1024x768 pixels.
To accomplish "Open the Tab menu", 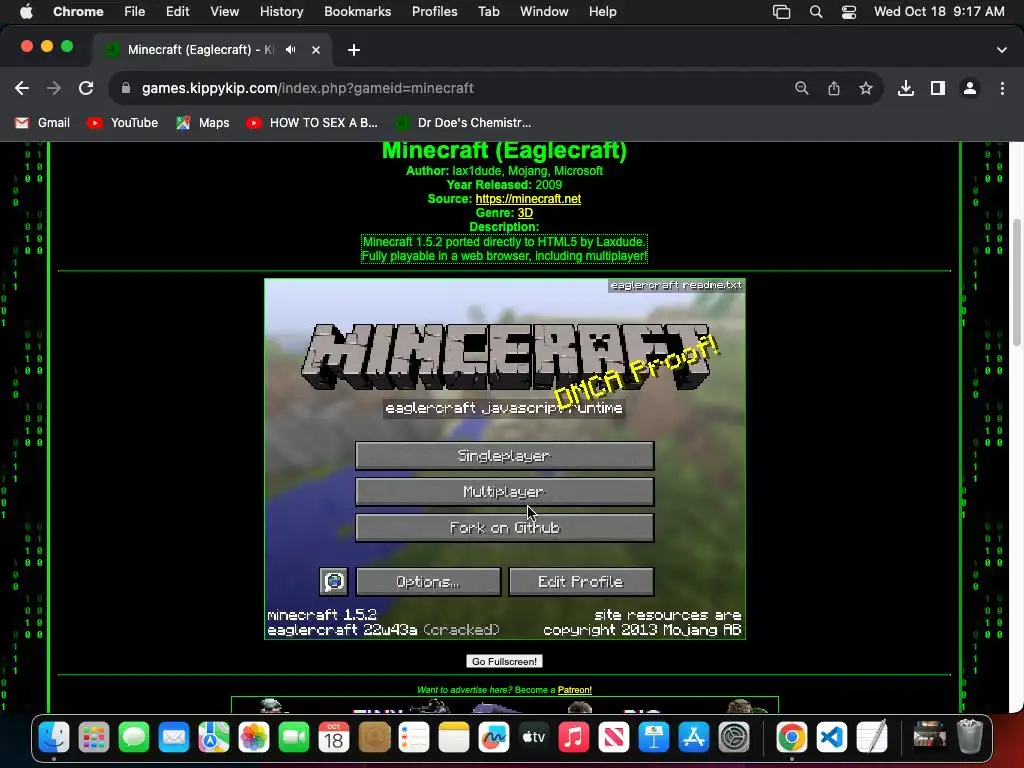I will 488,12.
